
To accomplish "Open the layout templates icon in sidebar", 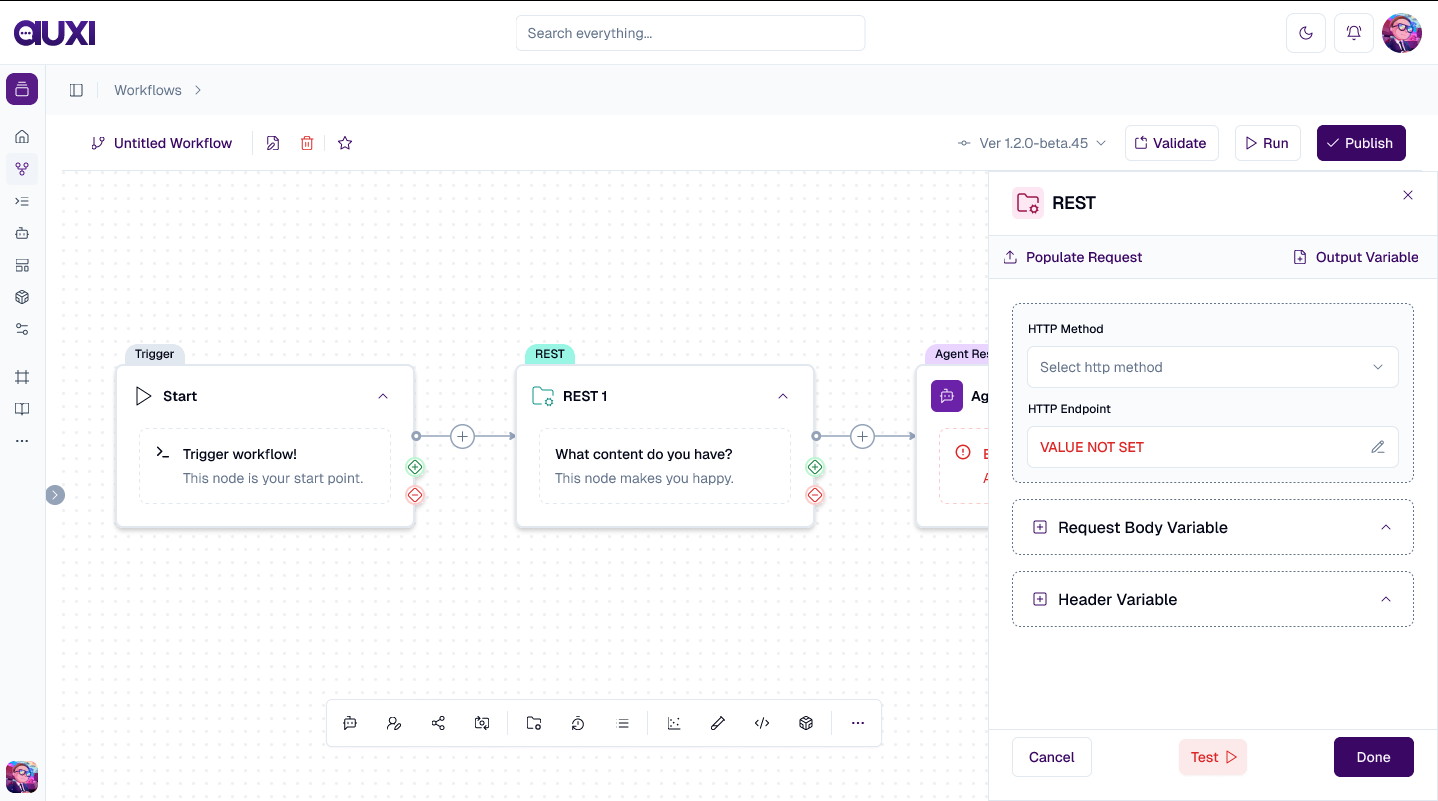I will (x=22, y=265).
